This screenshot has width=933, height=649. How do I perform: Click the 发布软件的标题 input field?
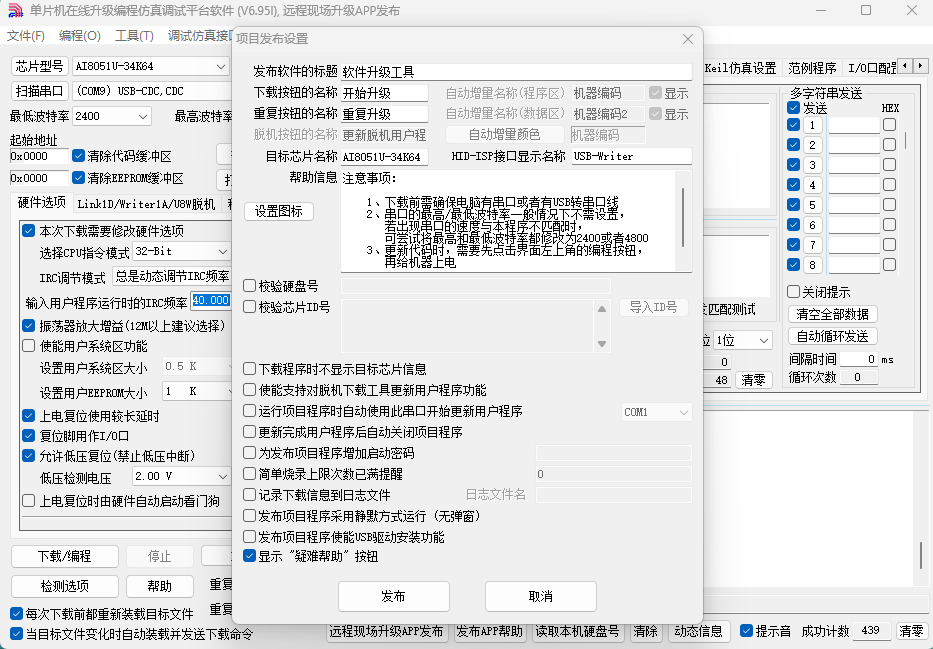click(515, 72)
